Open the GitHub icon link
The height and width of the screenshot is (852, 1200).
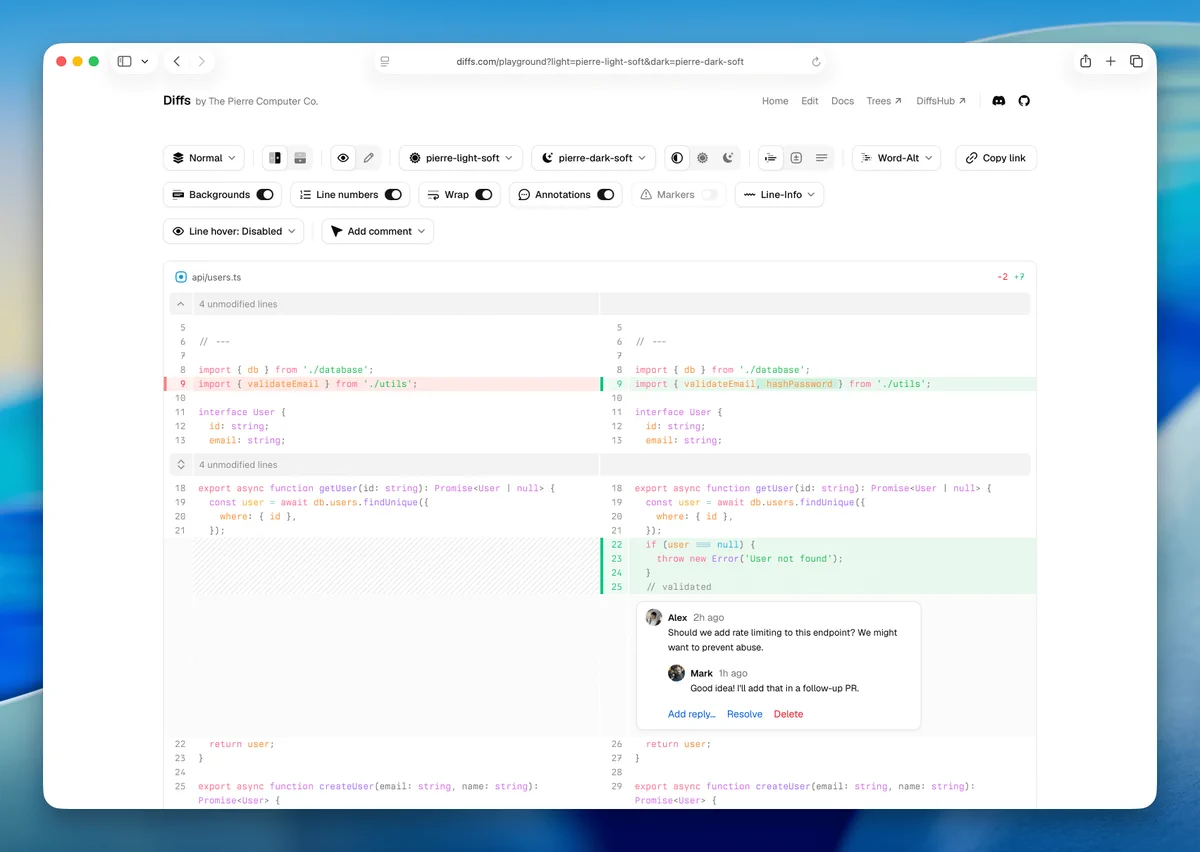pyautogui.click(x=1024, y=101)
